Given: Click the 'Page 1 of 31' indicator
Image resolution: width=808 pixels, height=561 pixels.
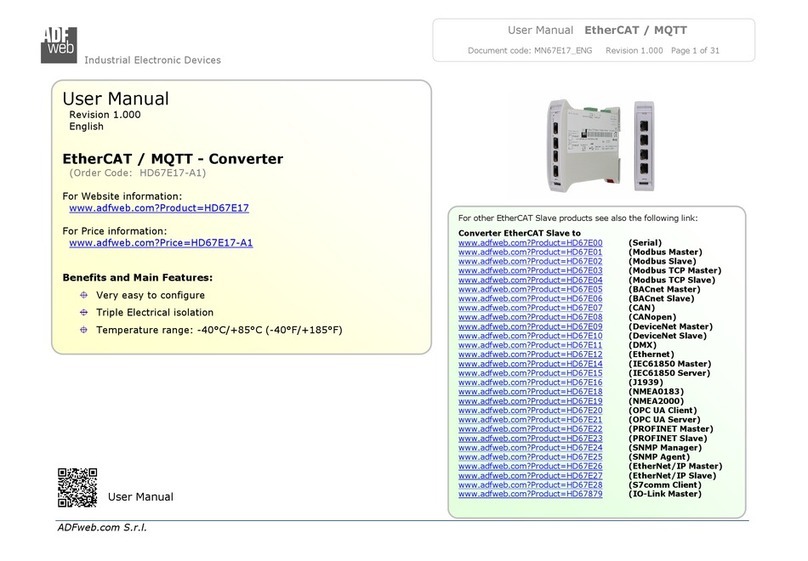Looking at the screenshot, I should pyautogui.click(x=695, y=50).
